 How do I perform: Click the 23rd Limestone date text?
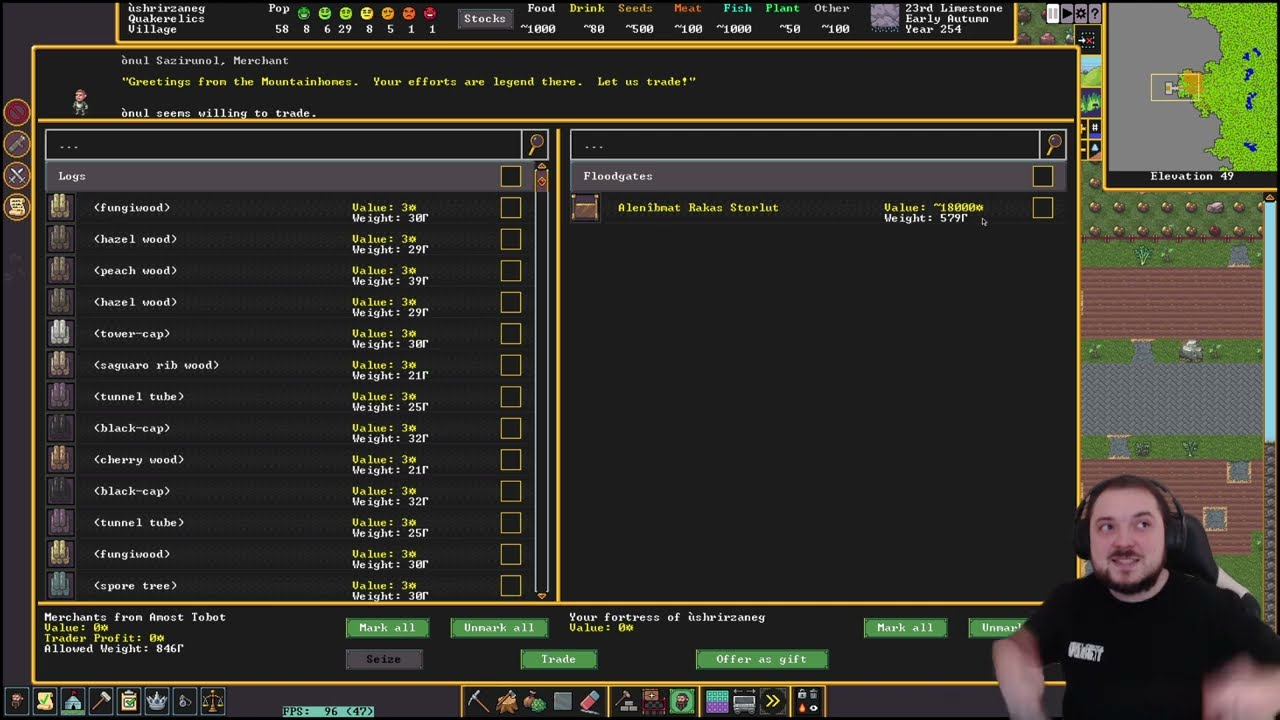[x=954, y=8]
